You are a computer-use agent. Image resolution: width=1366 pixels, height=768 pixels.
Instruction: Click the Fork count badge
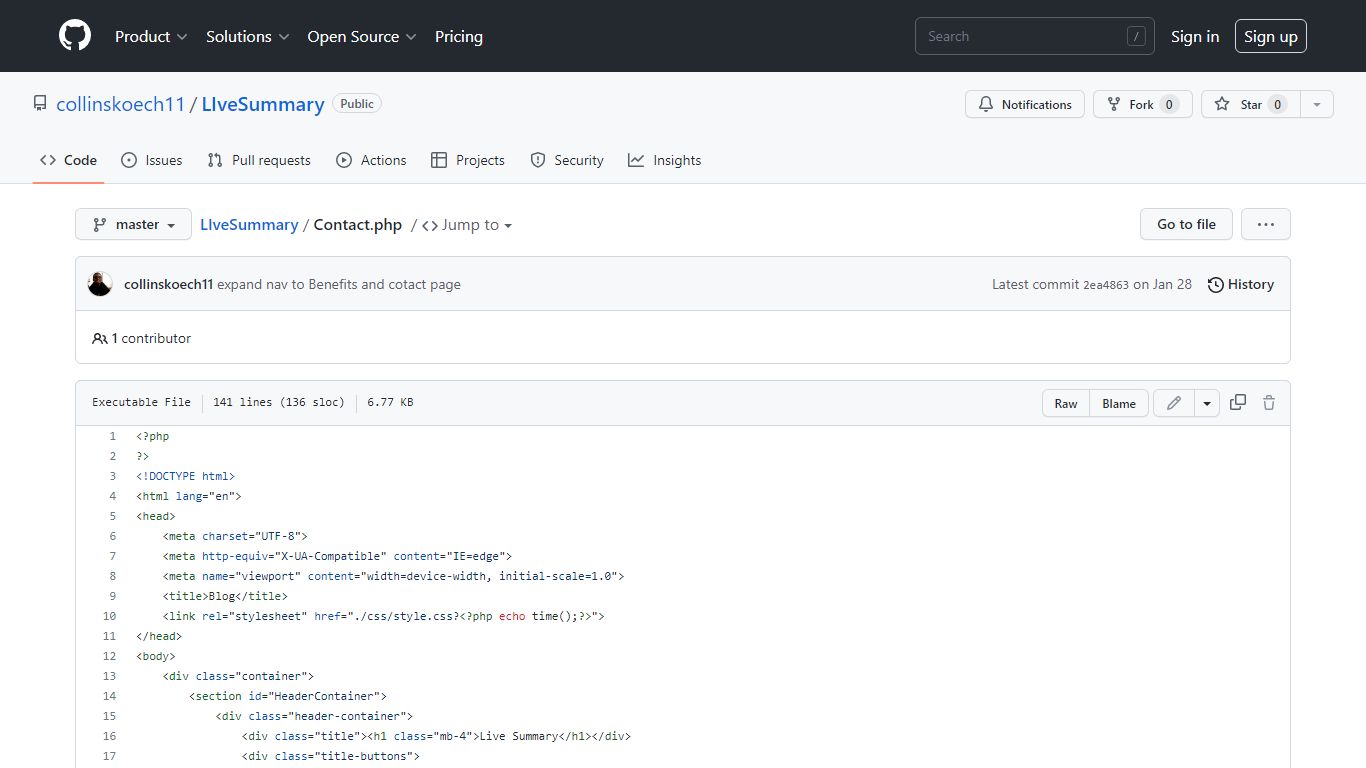coord(1169,104)
